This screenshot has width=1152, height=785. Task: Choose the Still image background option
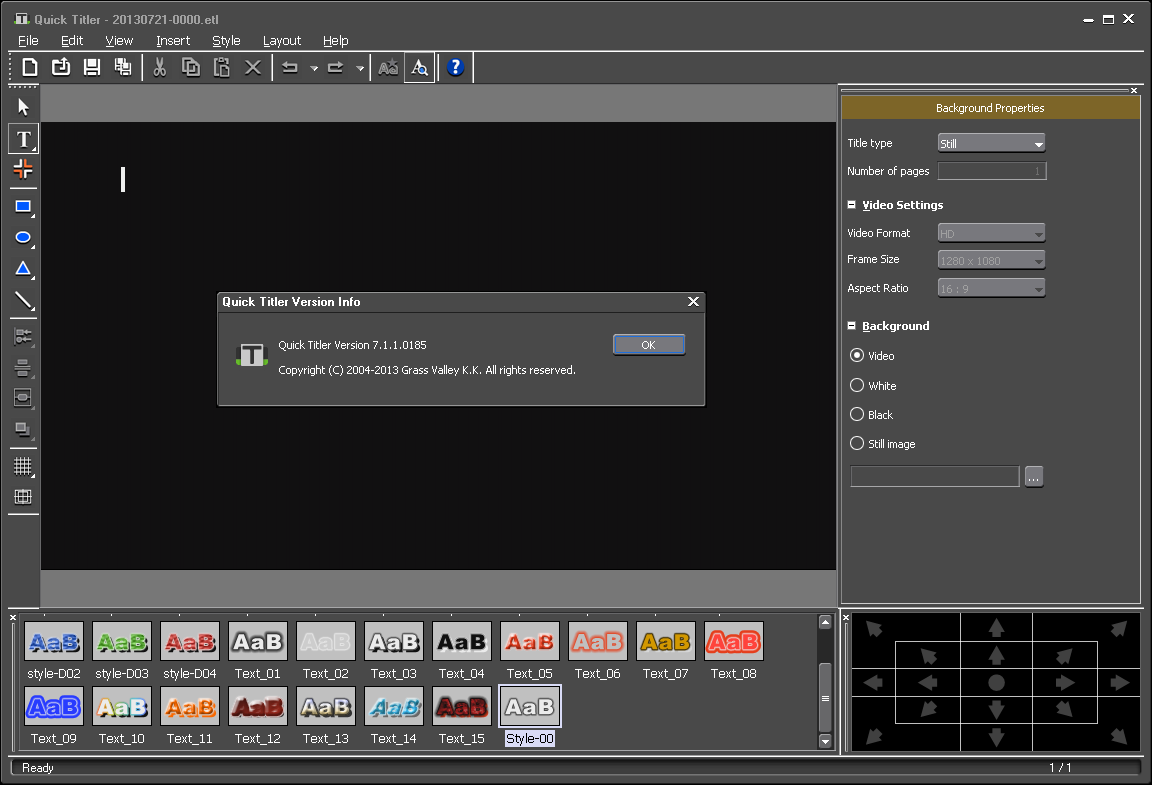coord(857,443)
